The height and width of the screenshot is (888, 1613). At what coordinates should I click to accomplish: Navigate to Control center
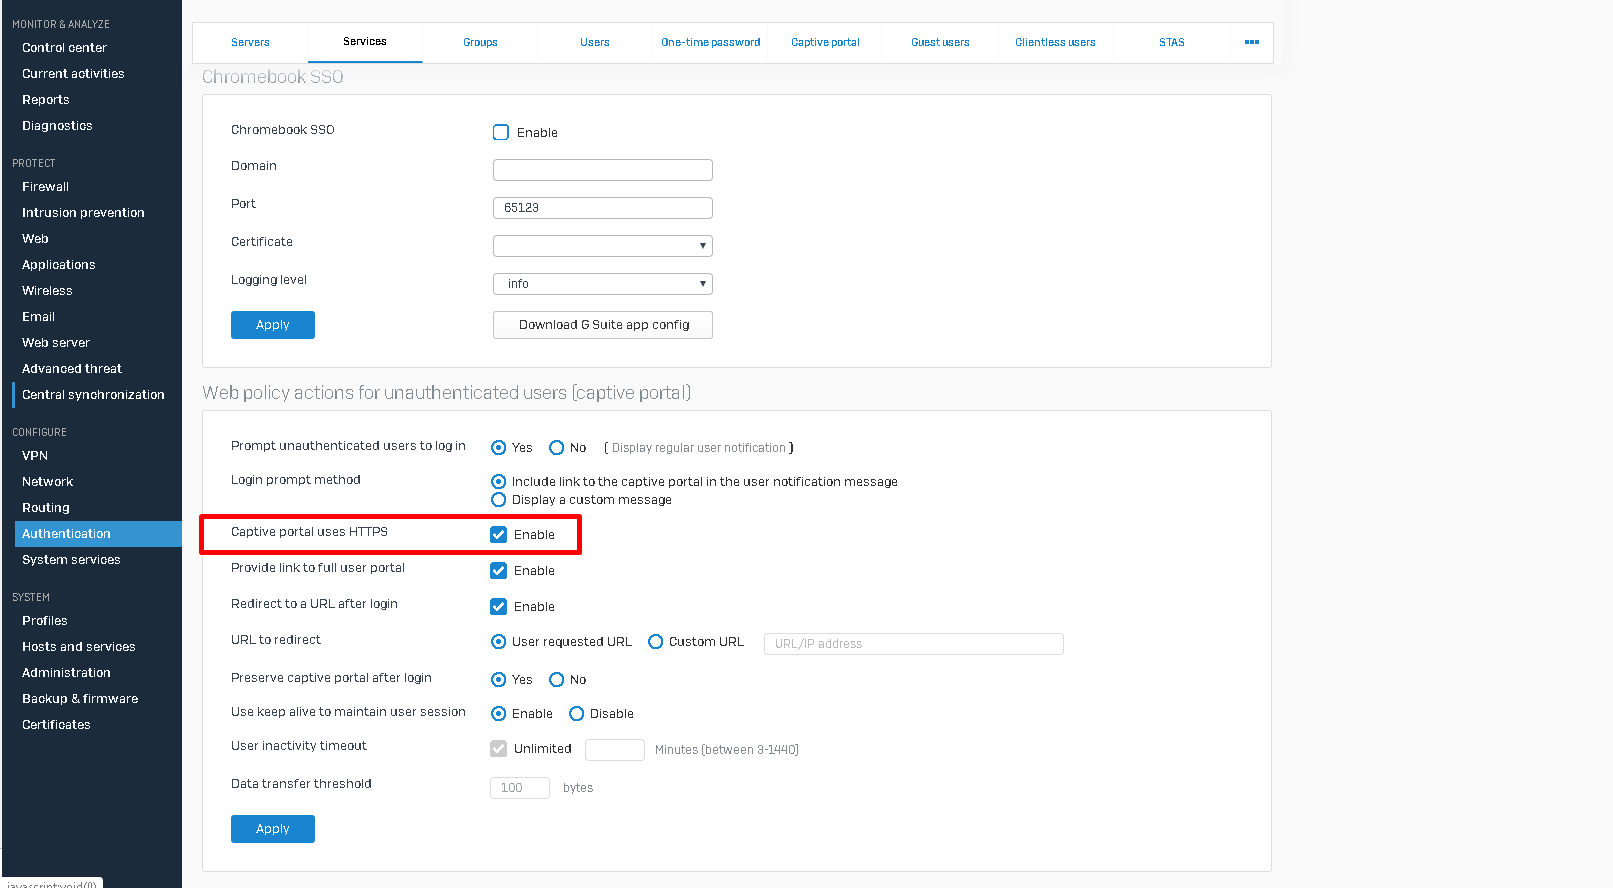[64, 48]
